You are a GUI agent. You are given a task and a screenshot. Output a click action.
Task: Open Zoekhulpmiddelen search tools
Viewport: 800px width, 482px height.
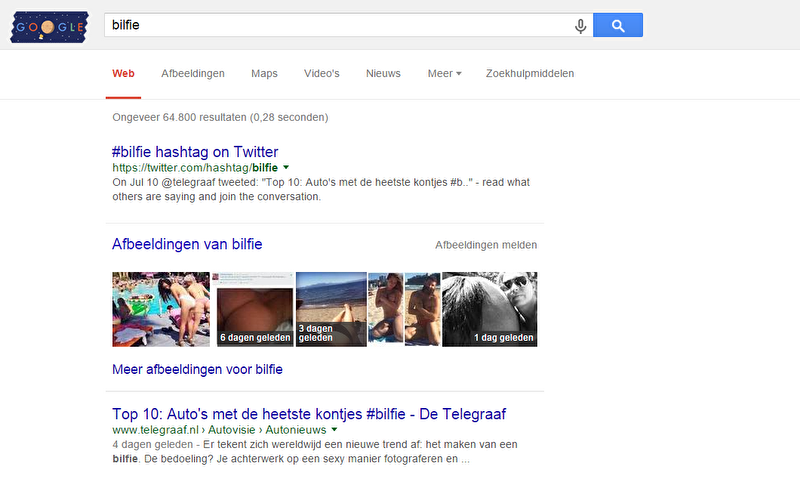click(530, 73)
